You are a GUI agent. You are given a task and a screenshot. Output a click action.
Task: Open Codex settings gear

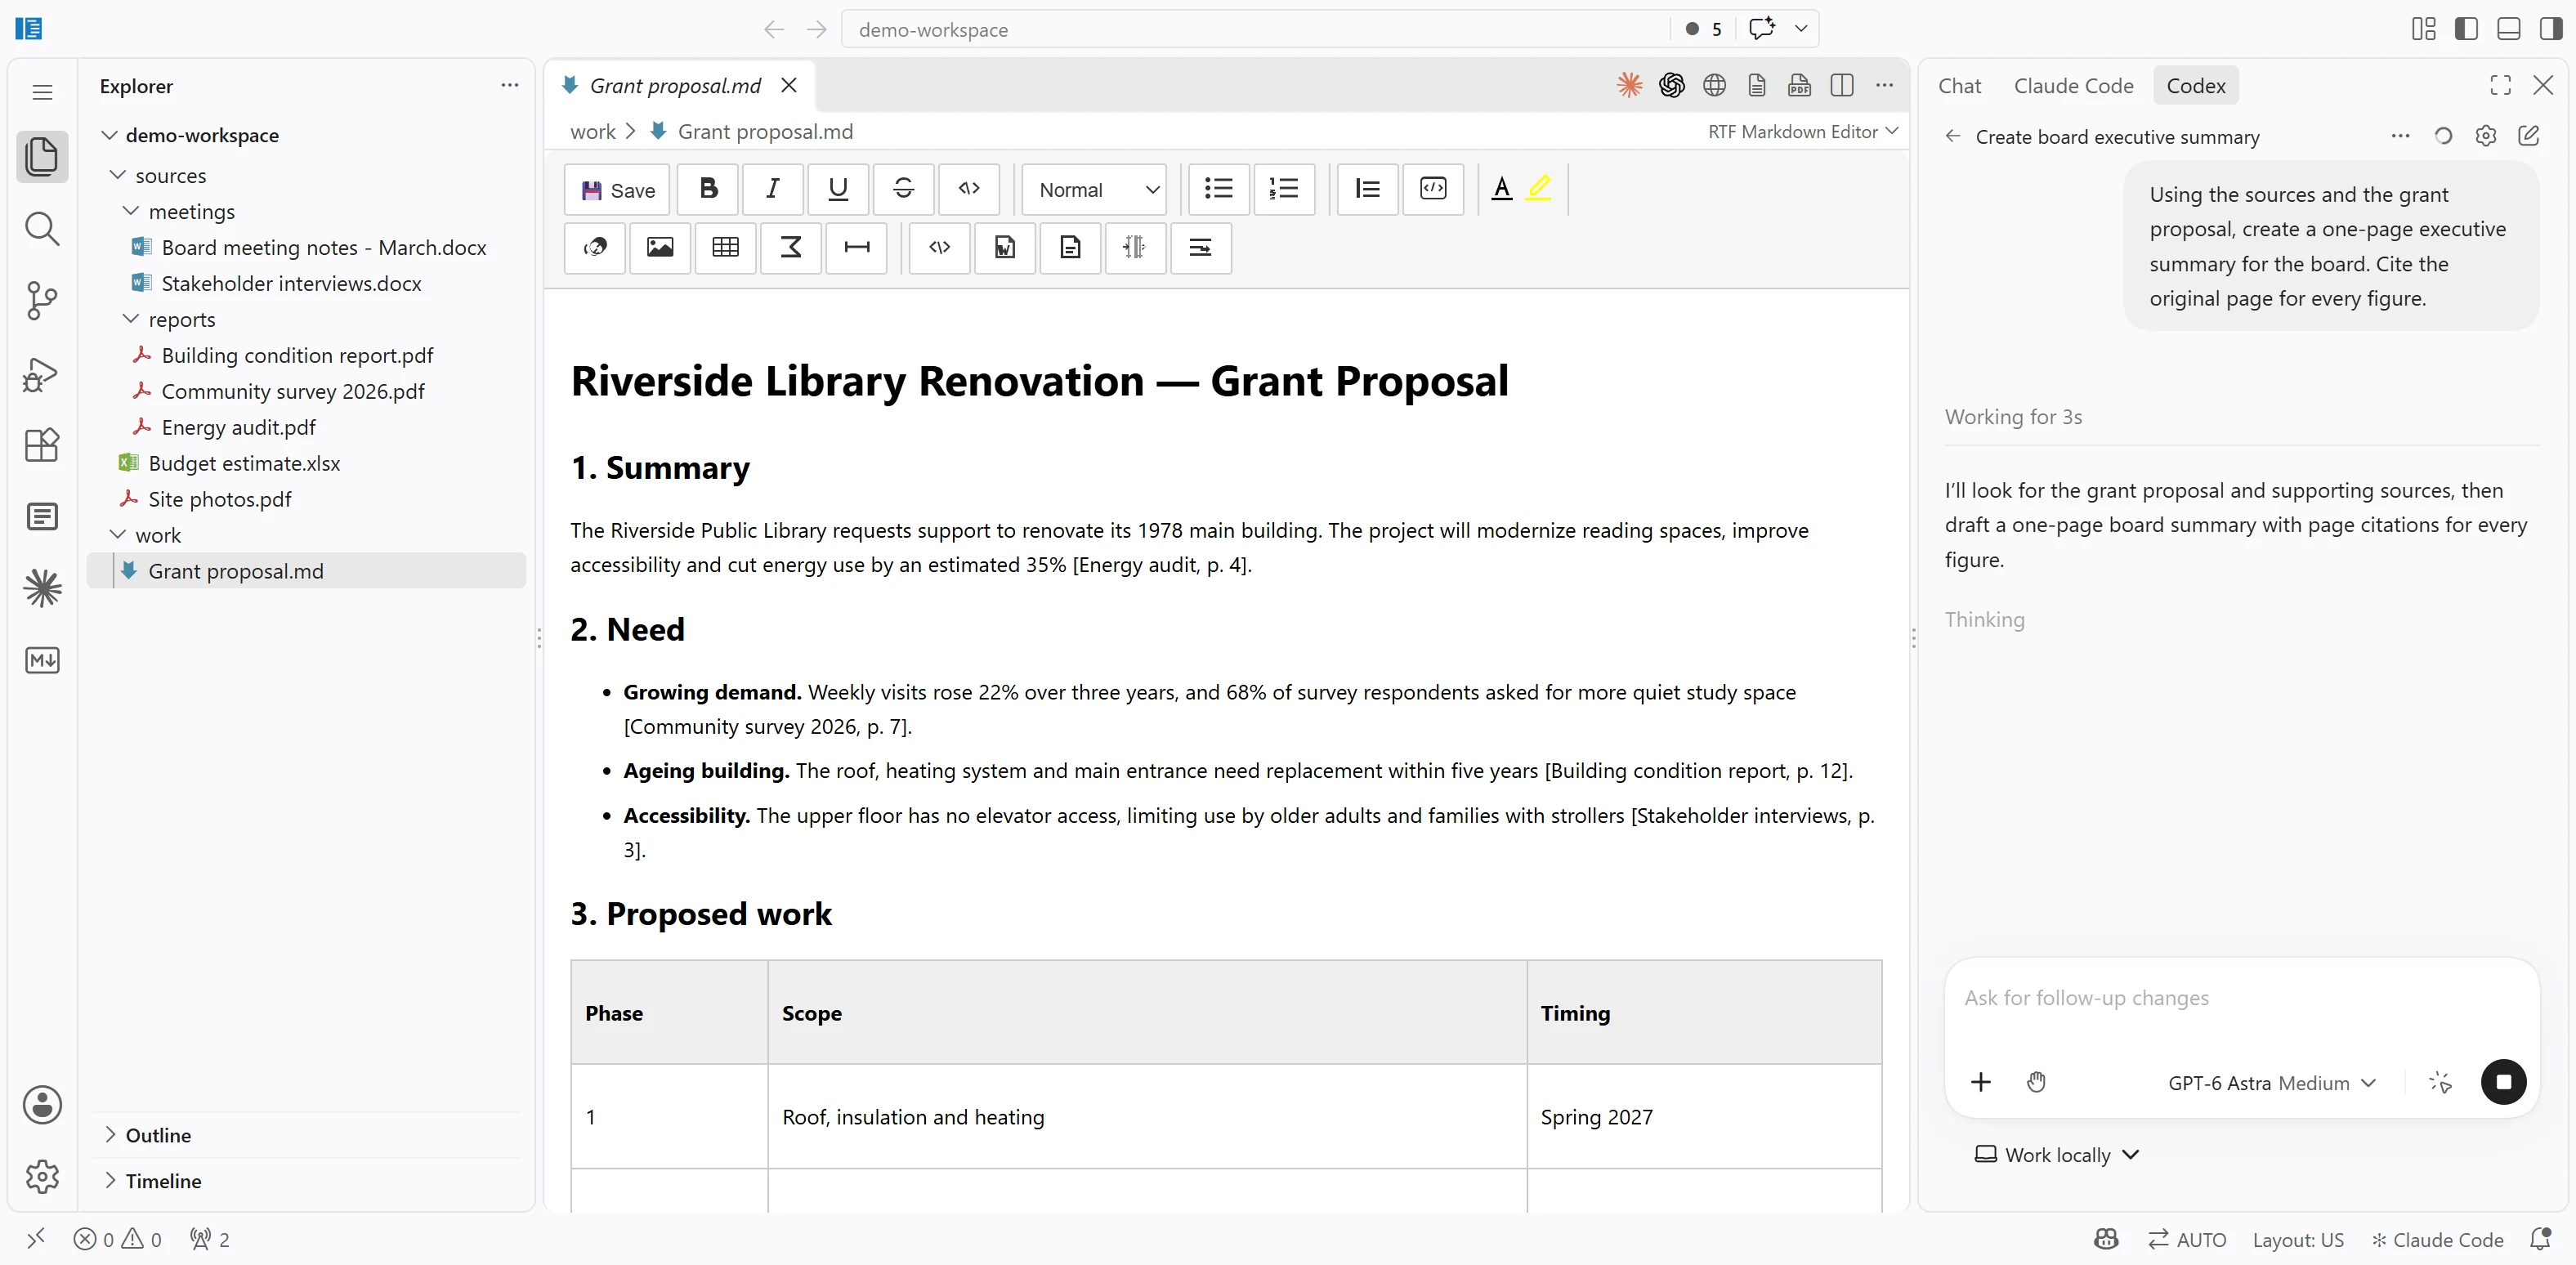2486,136
